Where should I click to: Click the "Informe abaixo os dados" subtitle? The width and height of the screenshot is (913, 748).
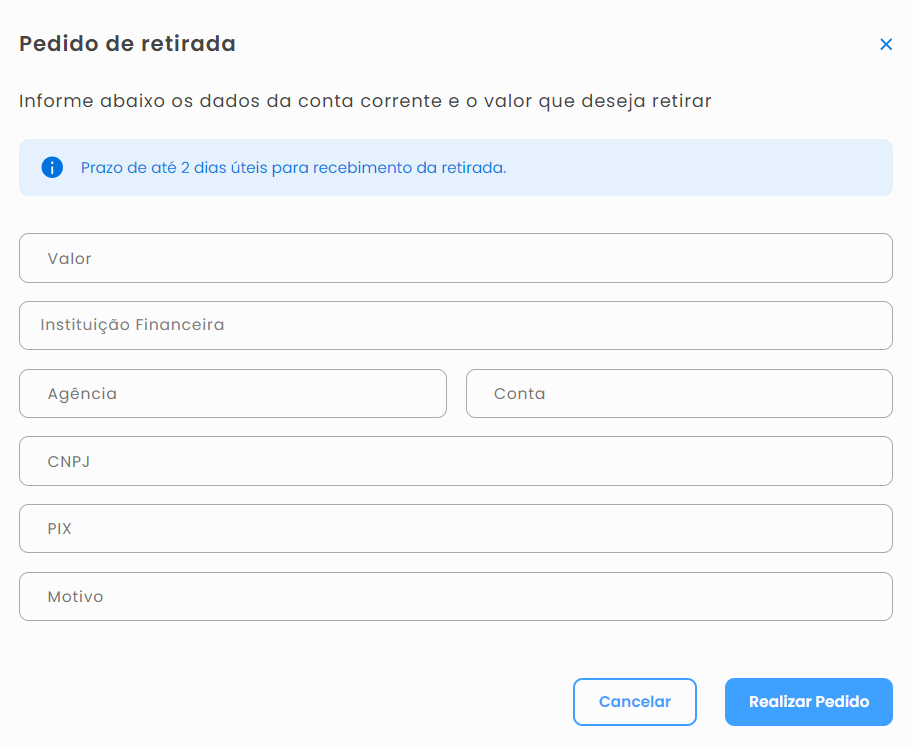click(365, 101)
